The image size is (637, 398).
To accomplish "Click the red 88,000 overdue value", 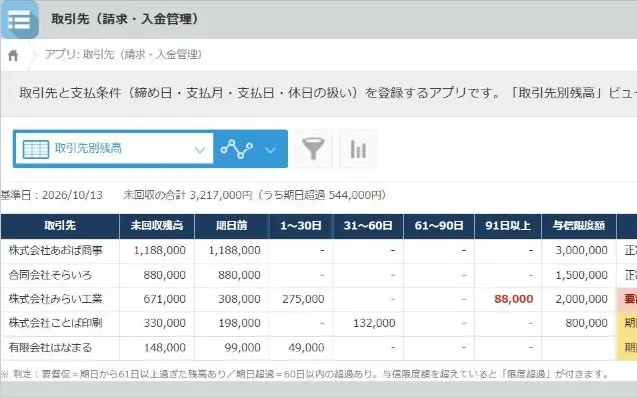I will (514, 299).
